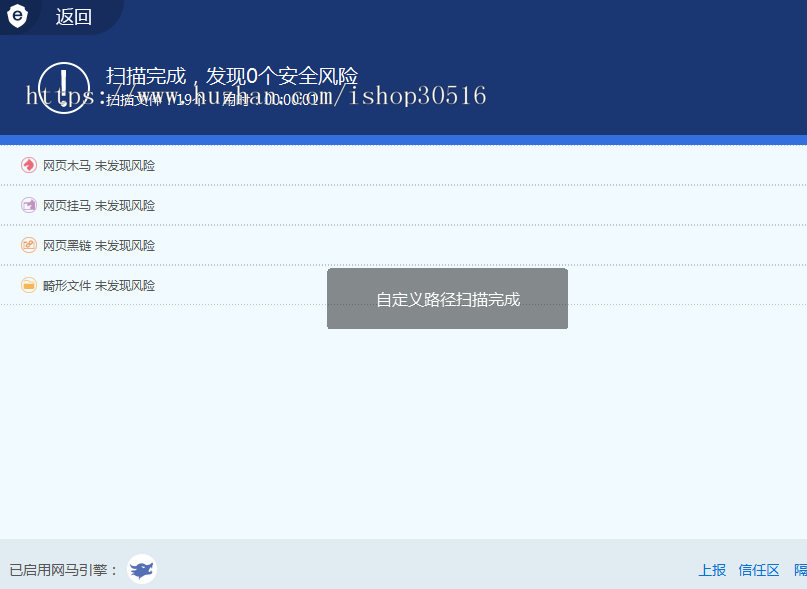807x589 pixels.
Task: Select the 网页挂马 未发现风险 row
Action: click(404, 205)
